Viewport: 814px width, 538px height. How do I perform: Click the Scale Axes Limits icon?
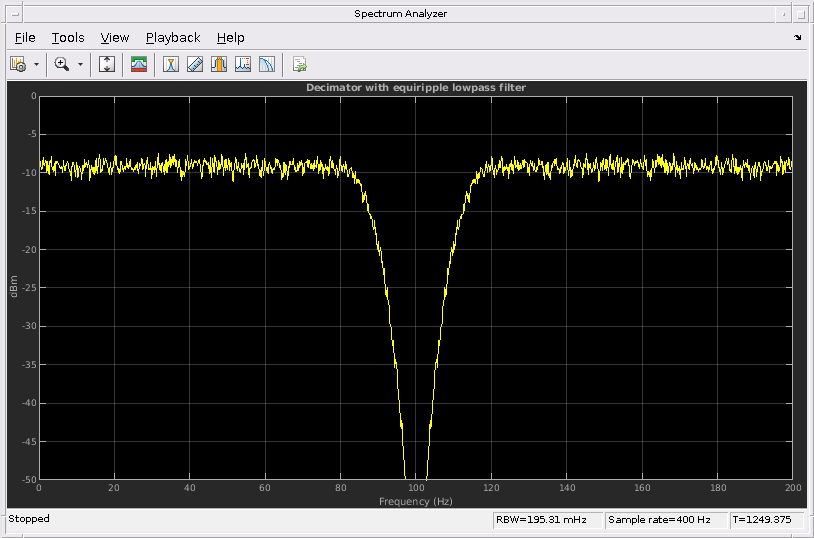coord(108,64)
